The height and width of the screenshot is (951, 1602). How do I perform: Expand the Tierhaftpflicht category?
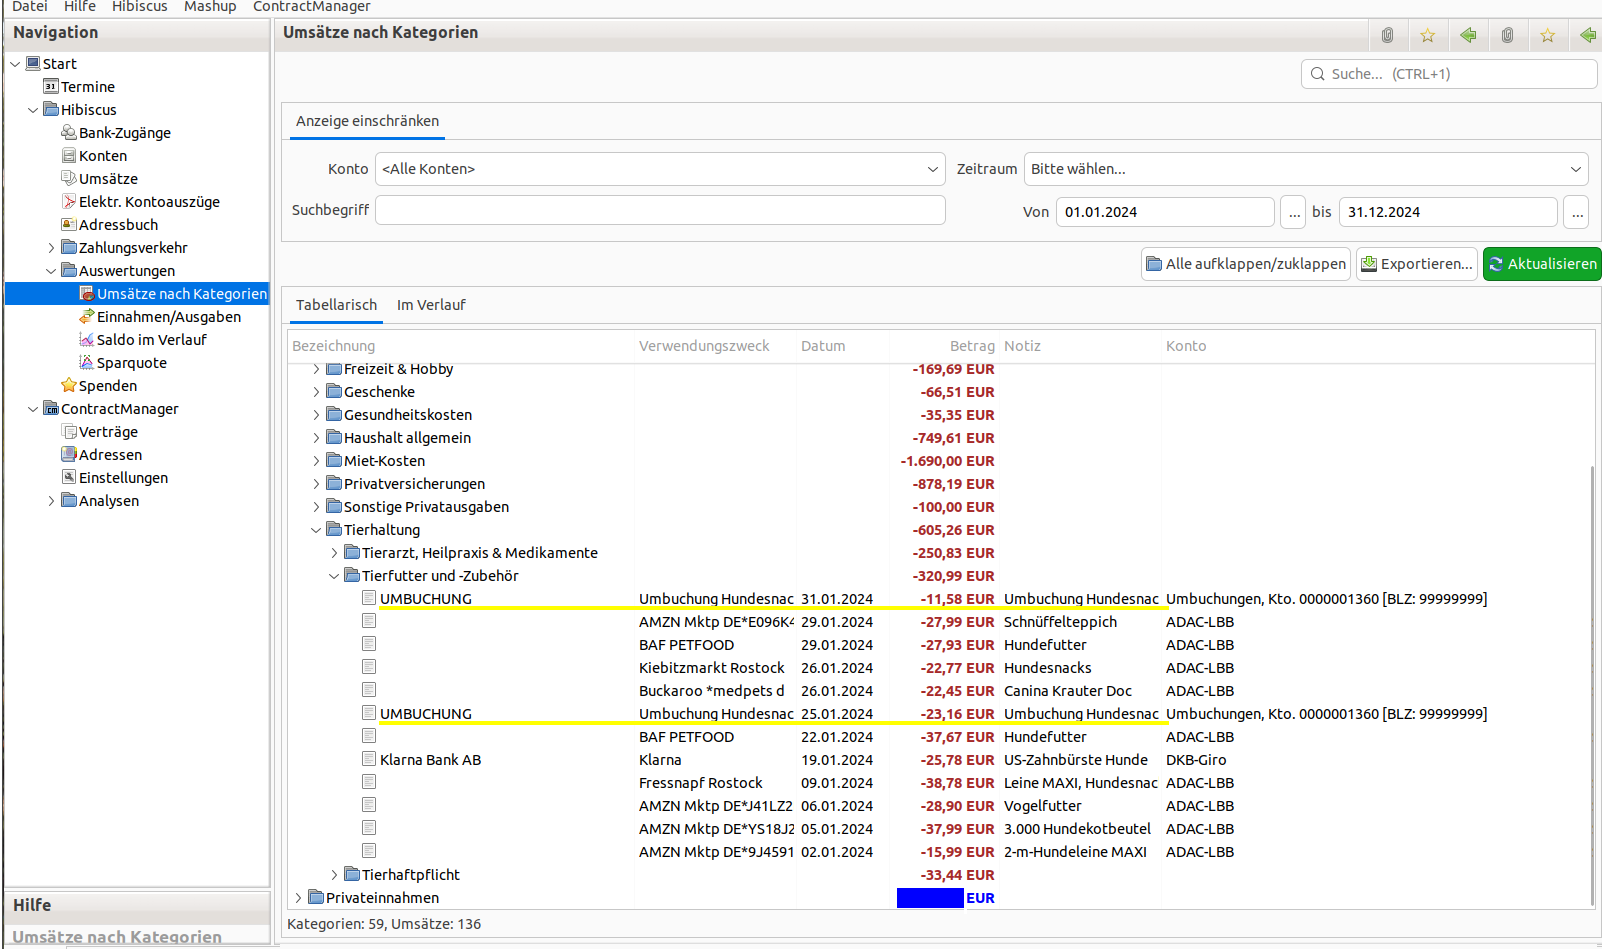click(x=334, y=875)
